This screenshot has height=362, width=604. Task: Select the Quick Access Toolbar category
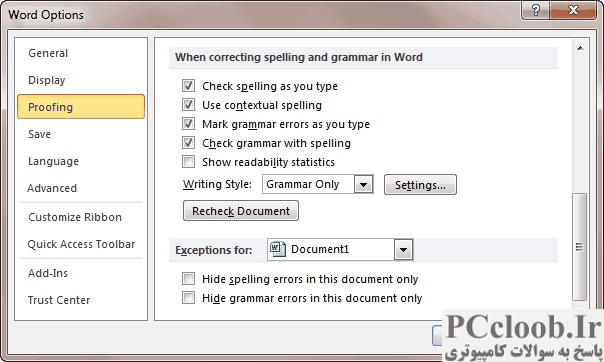[81, 244]
